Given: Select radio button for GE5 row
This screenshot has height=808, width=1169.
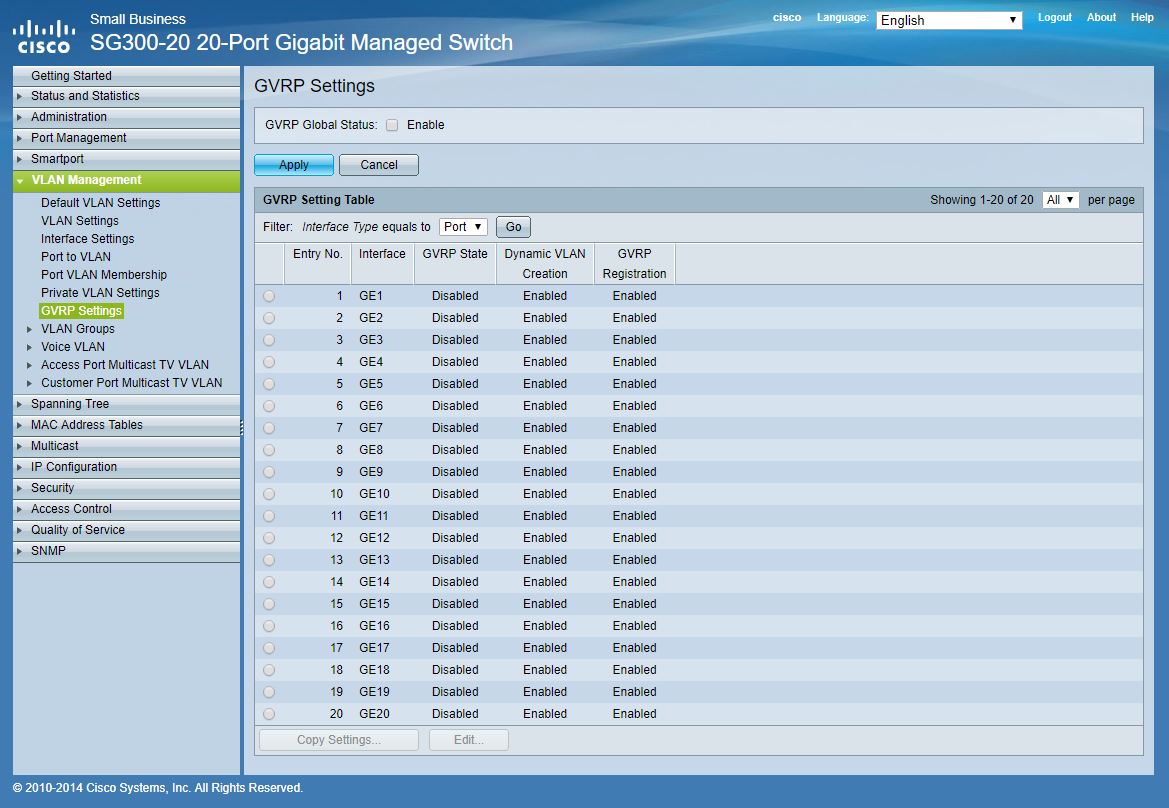Looking at the screenshot, I should coord(269,384).
